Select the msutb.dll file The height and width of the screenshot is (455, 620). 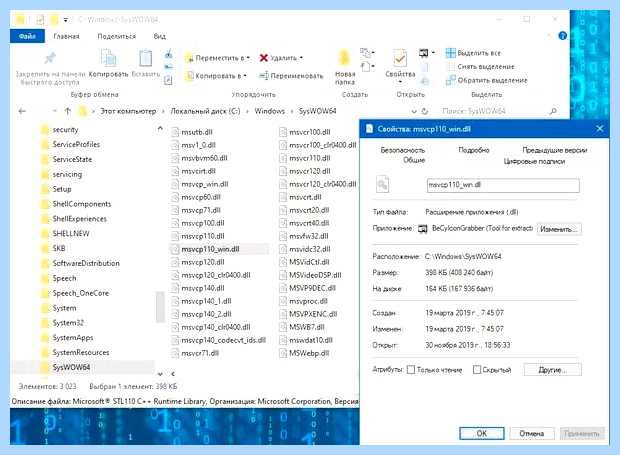[197, 132]
